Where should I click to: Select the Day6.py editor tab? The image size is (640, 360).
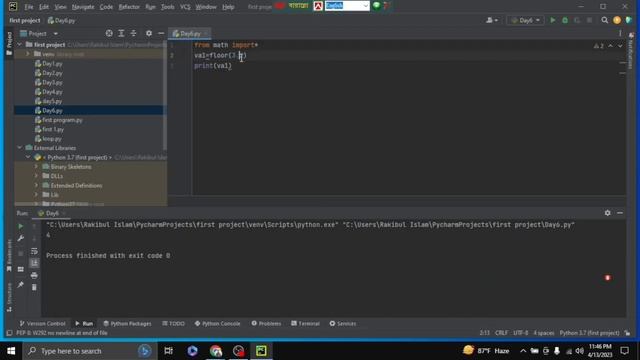point(189,33)
